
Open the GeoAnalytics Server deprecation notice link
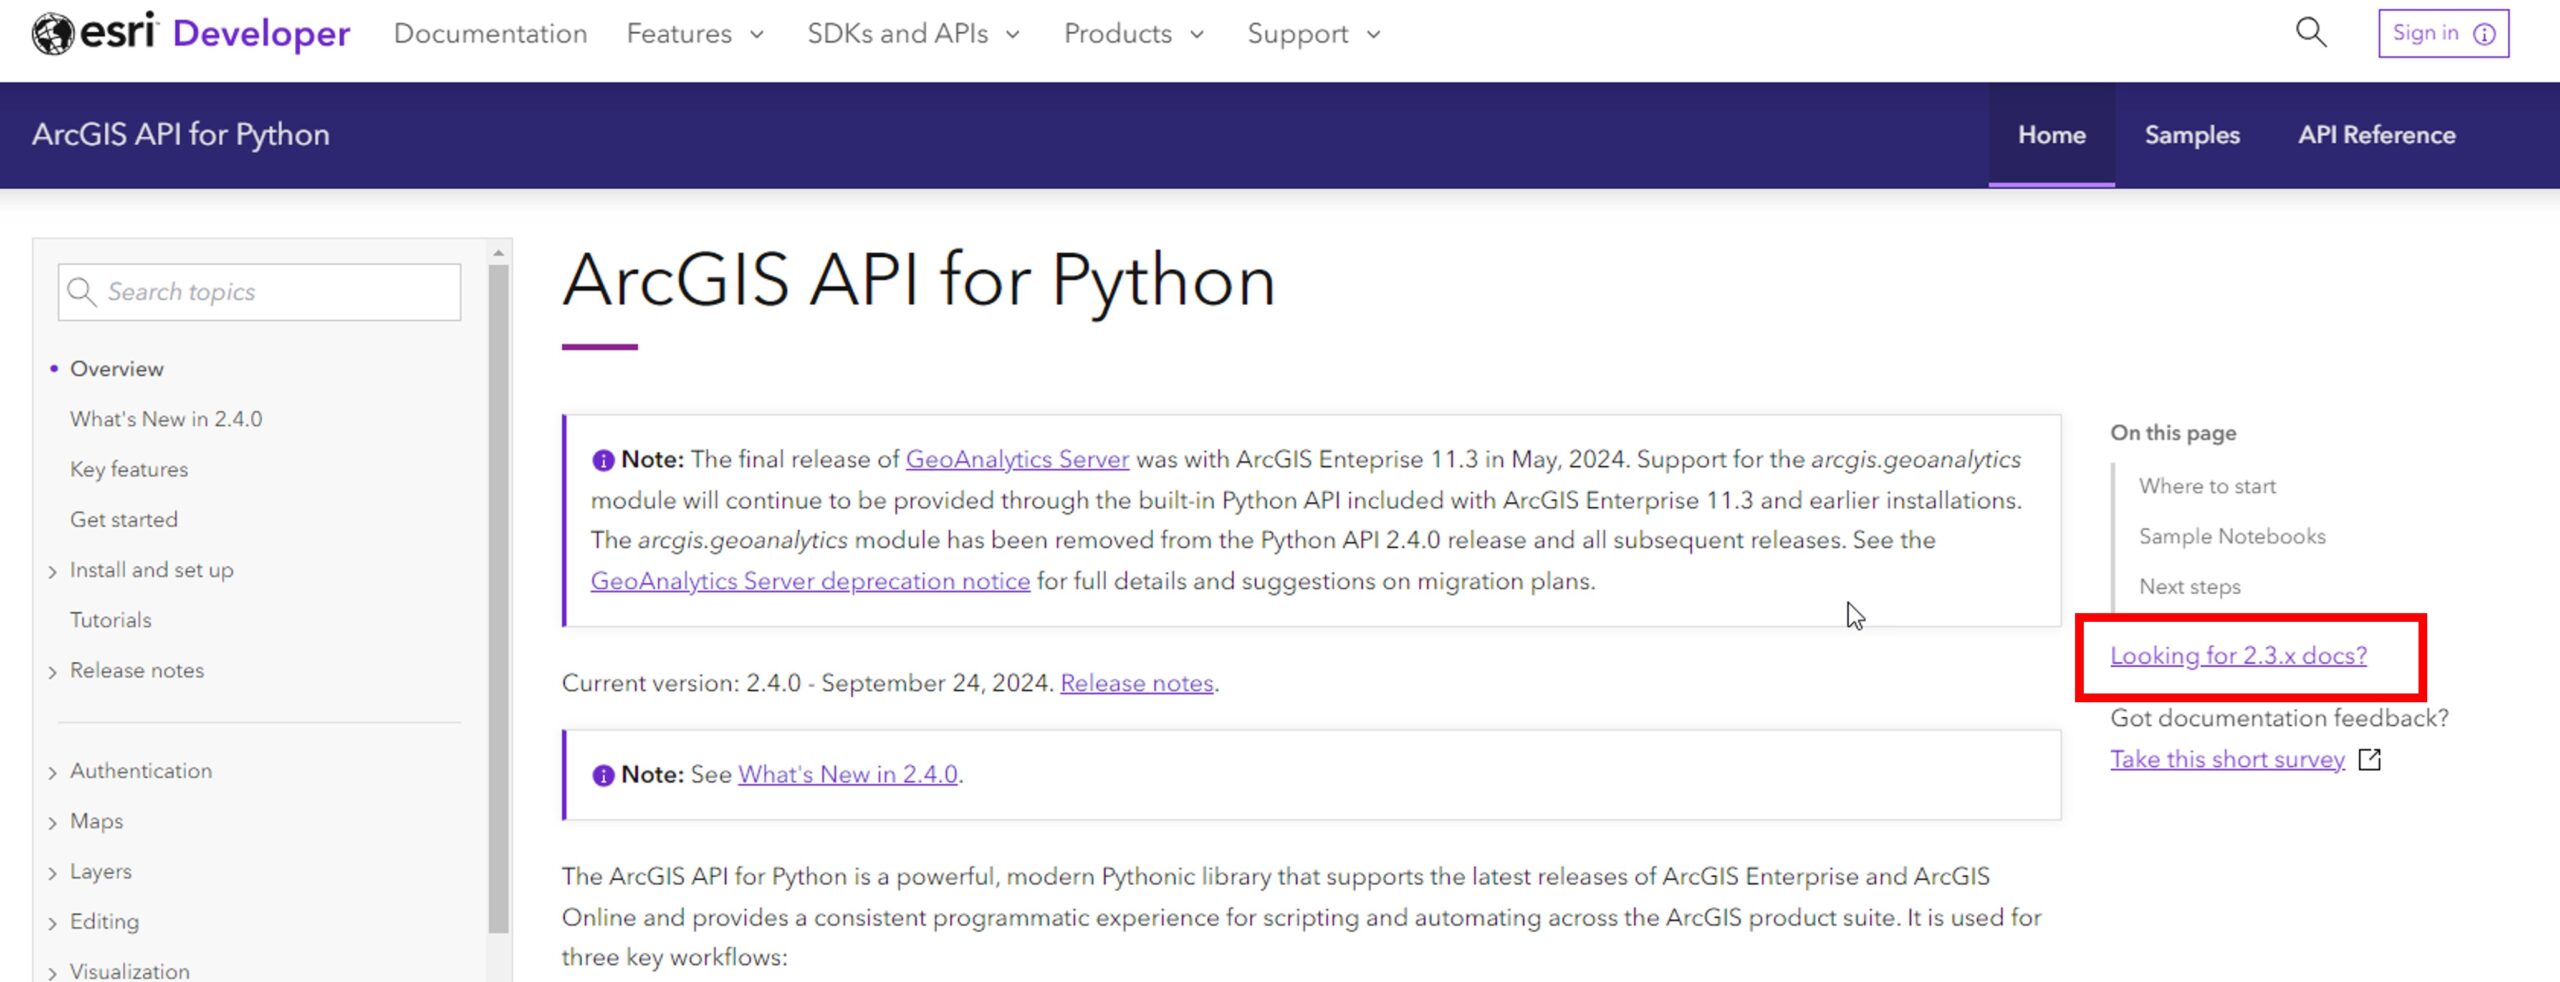[810, 580]
